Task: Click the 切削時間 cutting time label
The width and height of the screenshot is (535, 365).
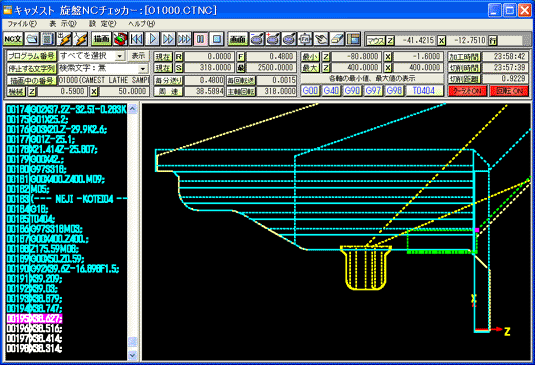Action: 464,68
